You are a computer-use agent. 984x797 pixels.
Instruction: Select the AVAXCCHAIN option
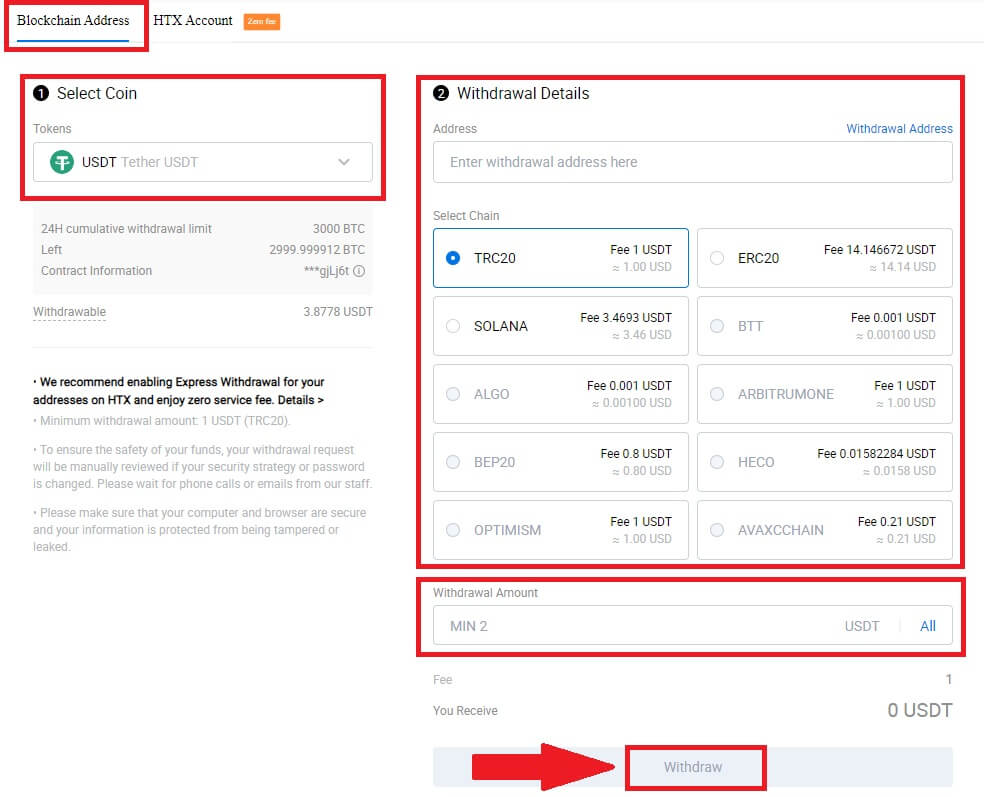tap(717, 529)
